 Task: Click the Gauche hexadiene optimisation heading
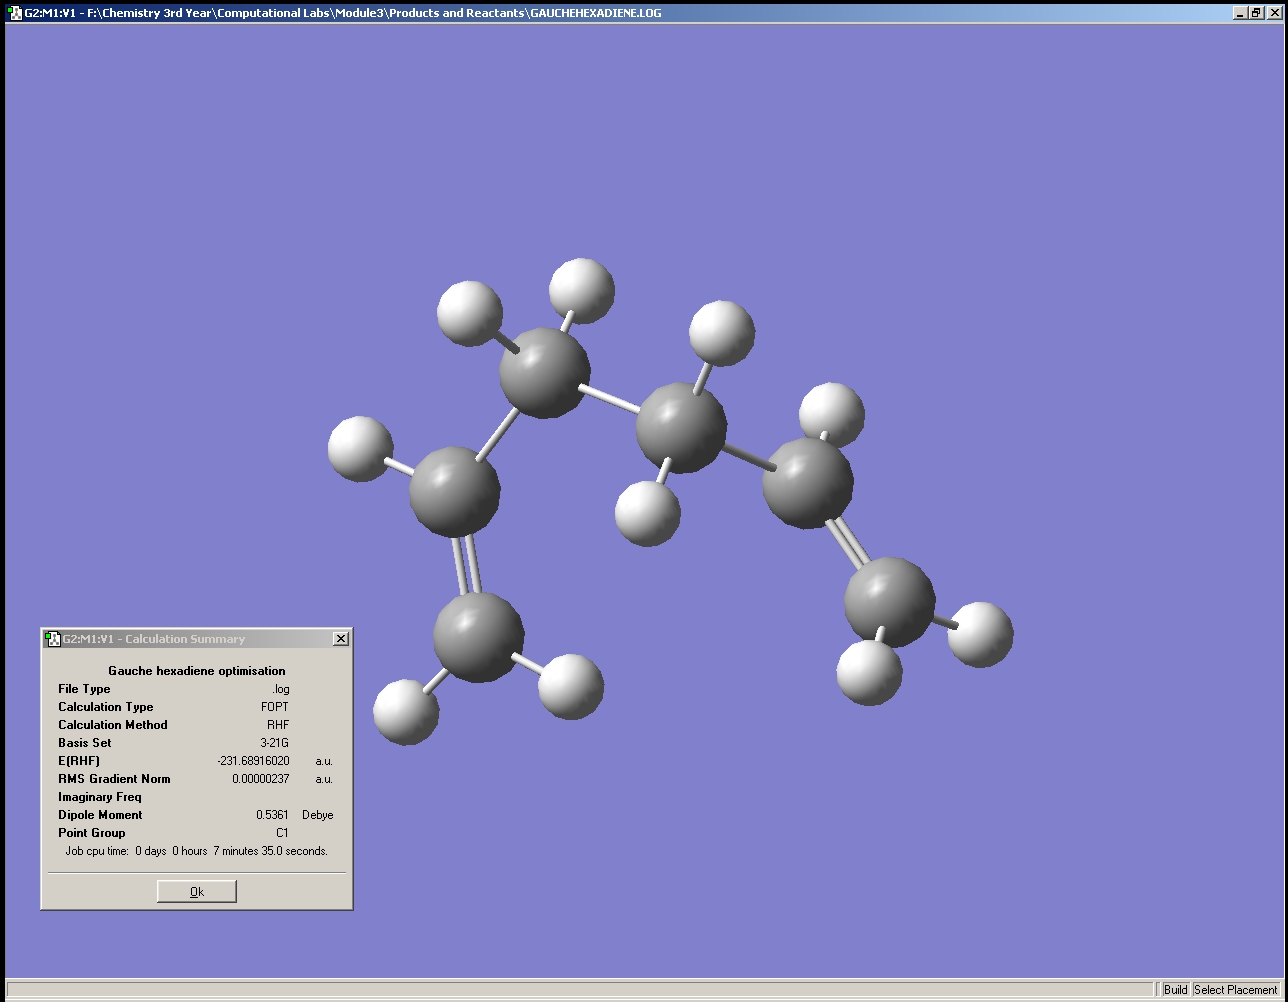(196, 671)
